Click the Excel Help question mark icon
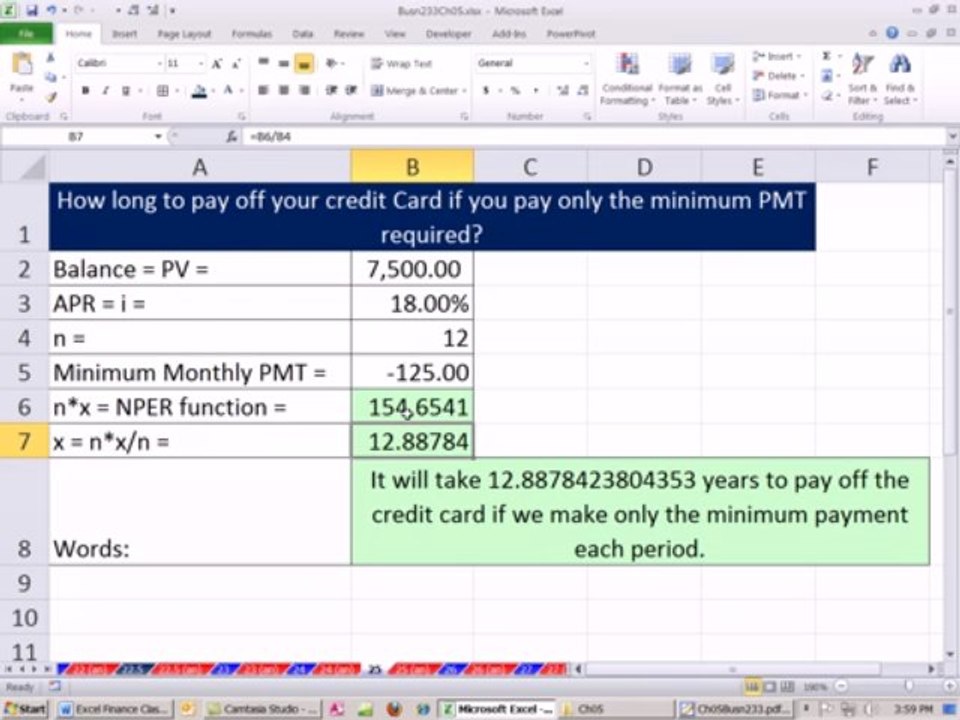 (x=892, y=33)
